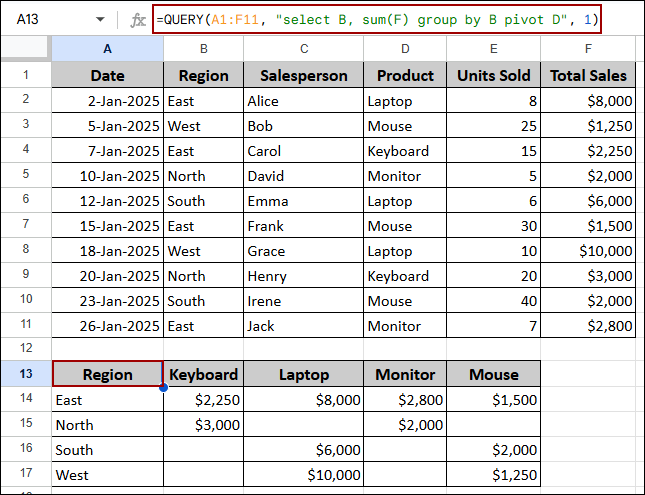Select the Keyboard product cell in row 9

coord(405,276)
